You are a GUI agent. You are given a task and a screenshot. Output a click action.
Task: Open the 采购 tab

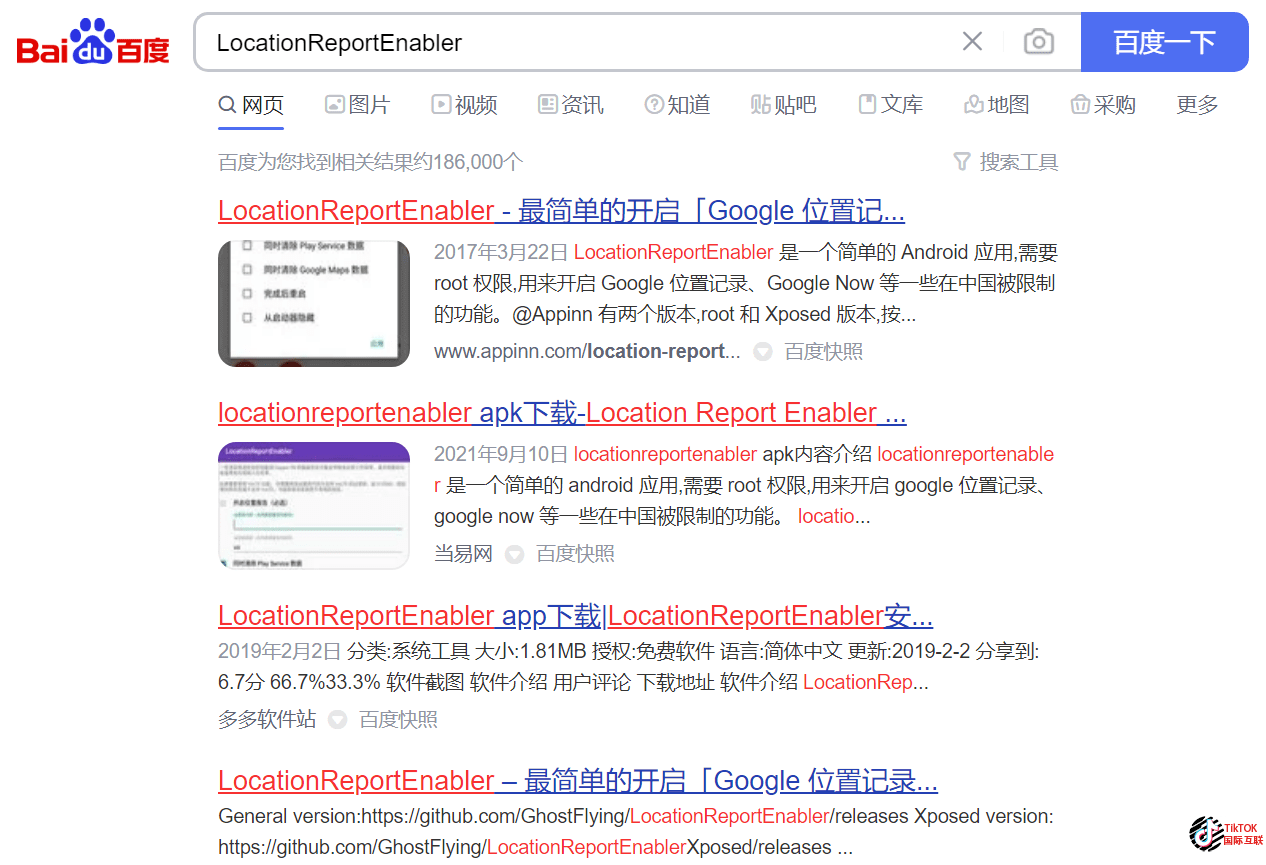click(1103, 105)
